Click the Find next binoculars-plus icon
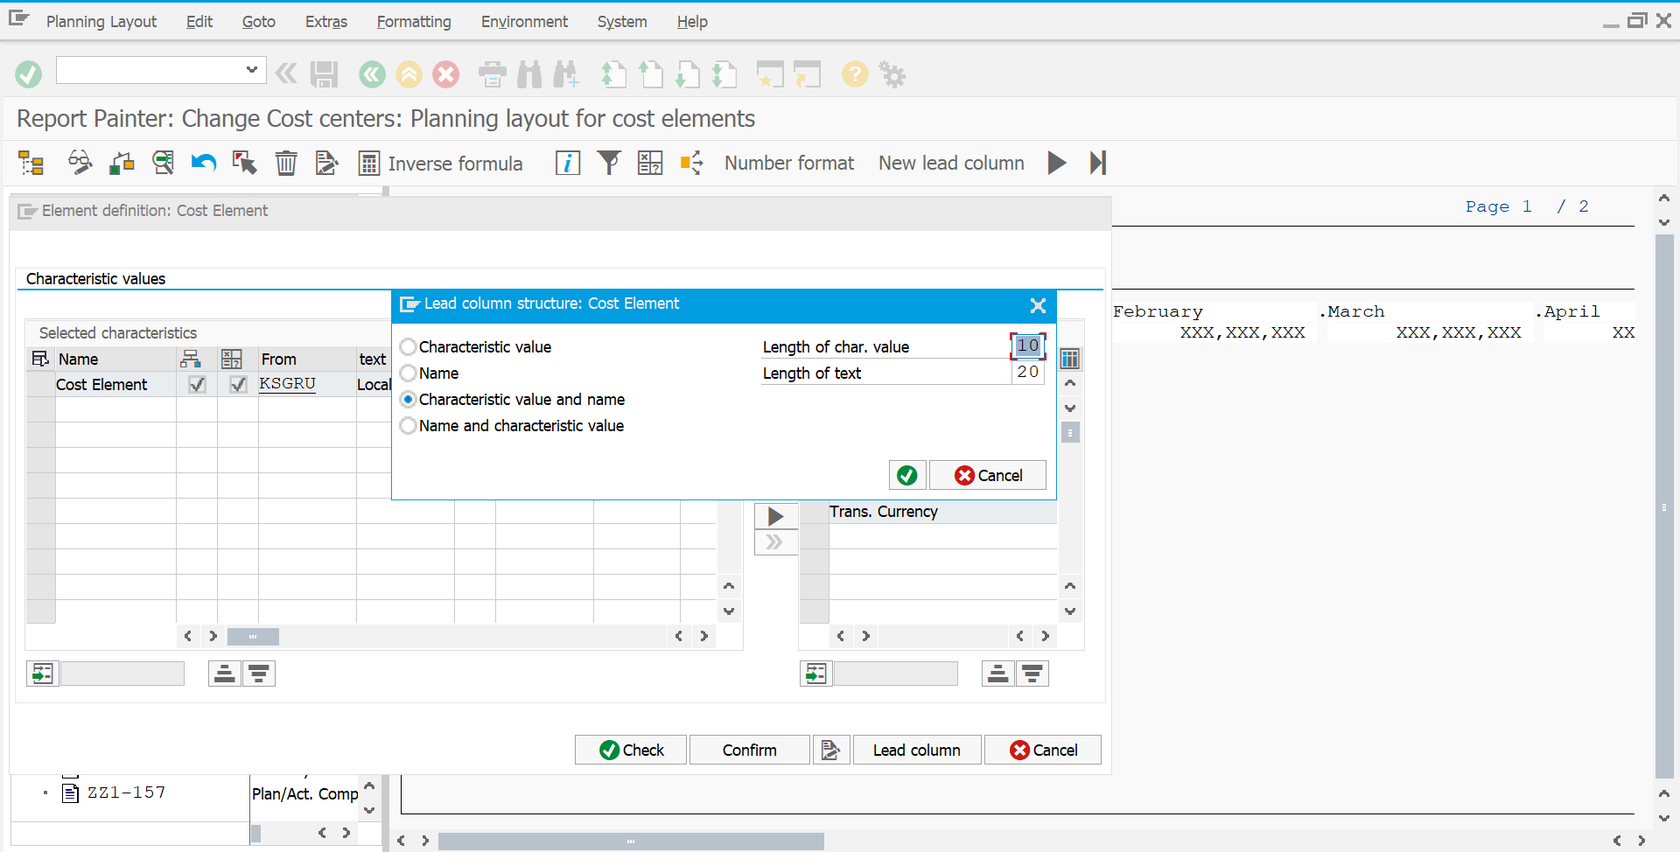This screenshot has width=1680, height=852. [x=566, y=74]
